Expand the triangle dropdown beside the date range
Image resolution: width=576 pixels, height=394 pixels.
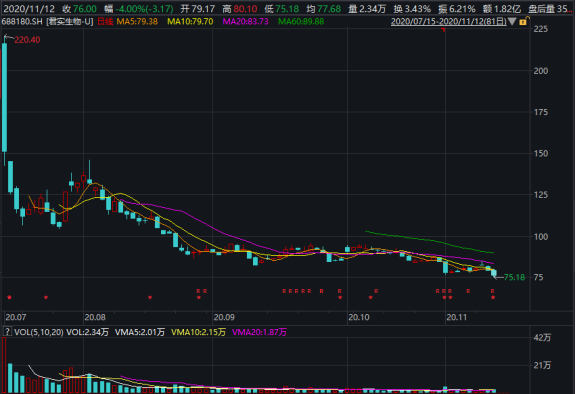coord(512,21)
